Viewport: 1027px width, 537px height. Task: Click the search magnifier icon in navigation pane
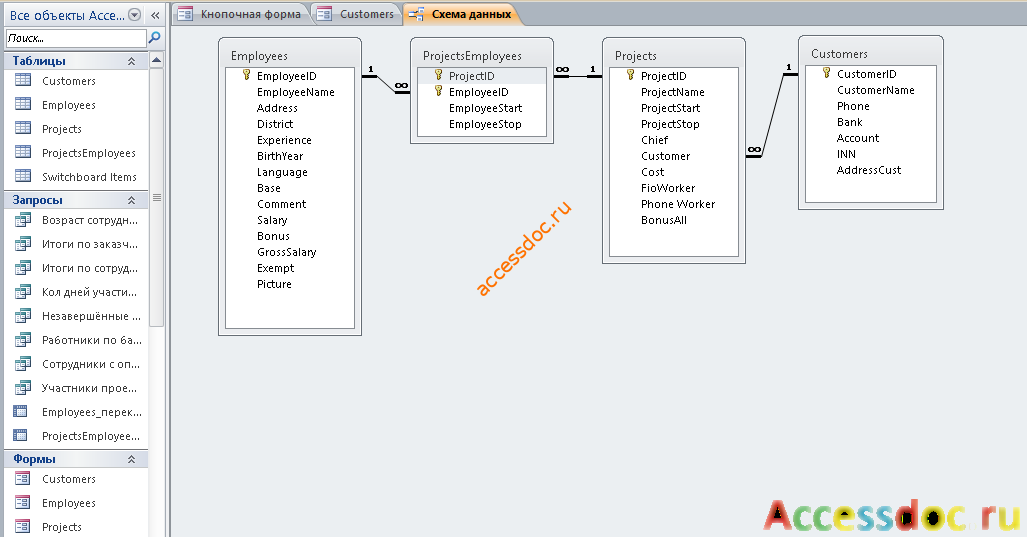click(x=155, y=38)
